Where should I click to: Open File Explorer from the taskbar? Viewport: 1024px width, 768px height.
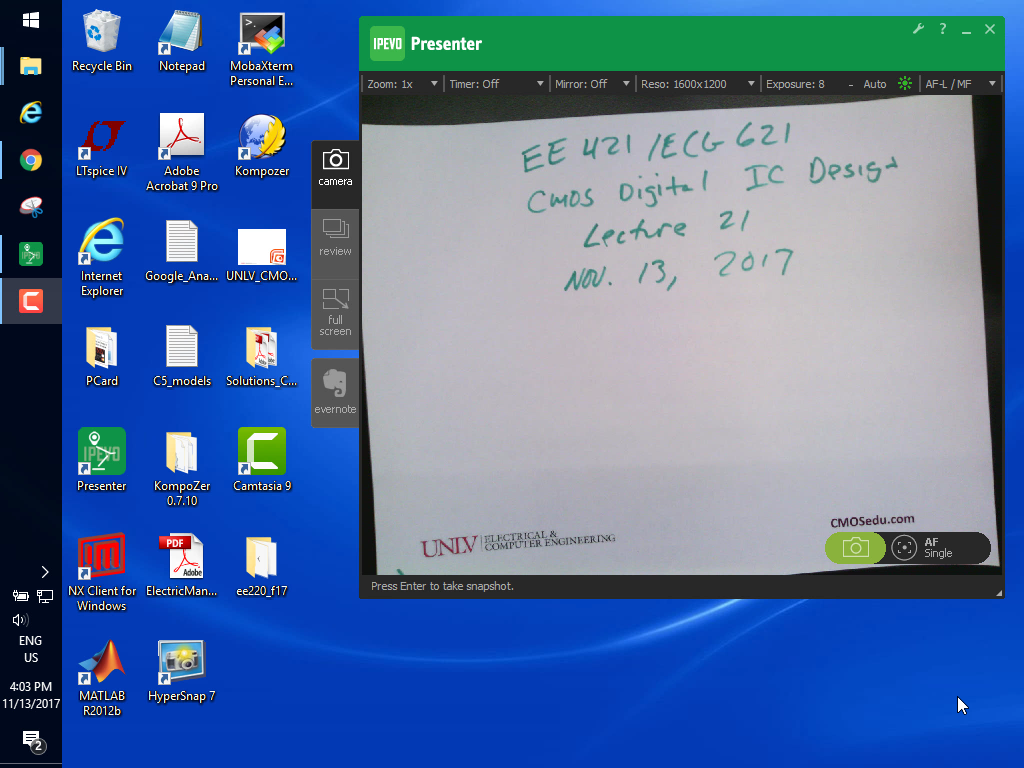click(x=31, y=66)
